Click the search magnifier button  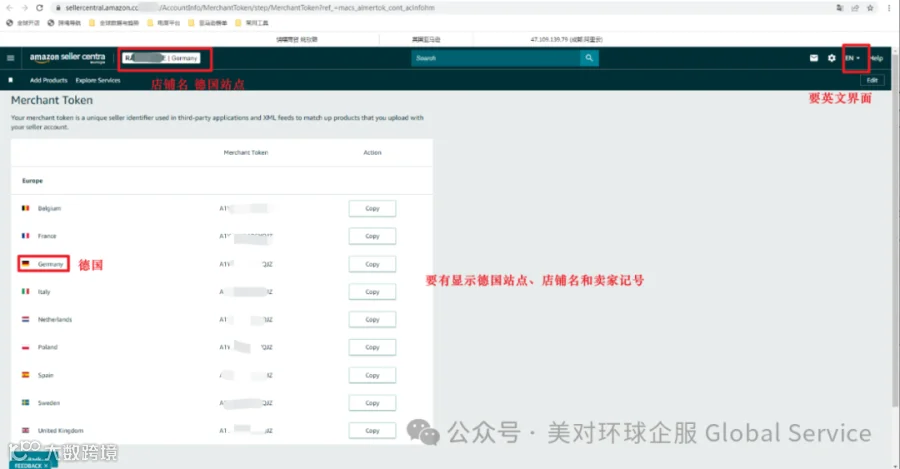[589, 58]
